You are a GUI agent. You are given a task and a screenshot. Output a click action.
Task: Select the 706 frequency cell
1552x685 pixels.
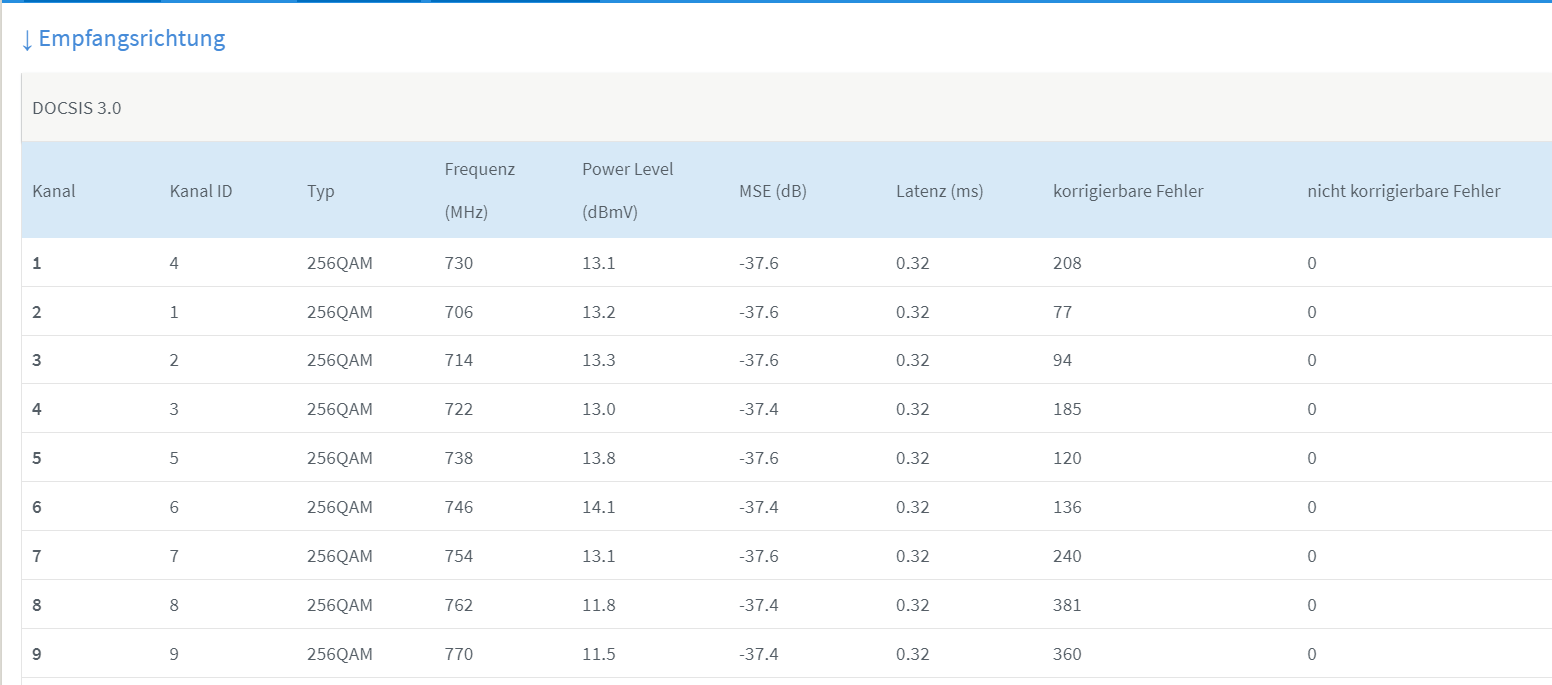459,312
